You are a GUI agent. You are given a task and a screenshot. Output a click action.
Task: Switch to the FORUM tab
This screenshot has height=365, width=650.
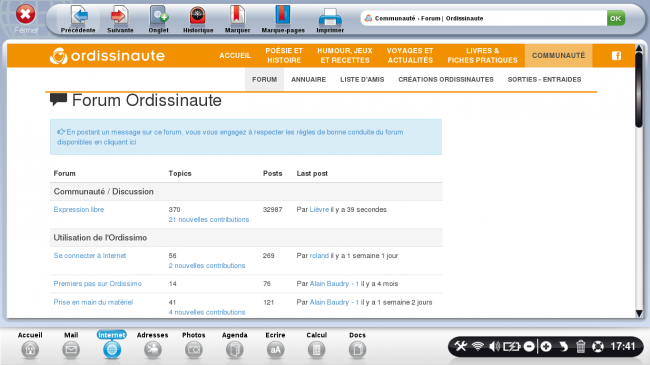click(x=264, y=79)
